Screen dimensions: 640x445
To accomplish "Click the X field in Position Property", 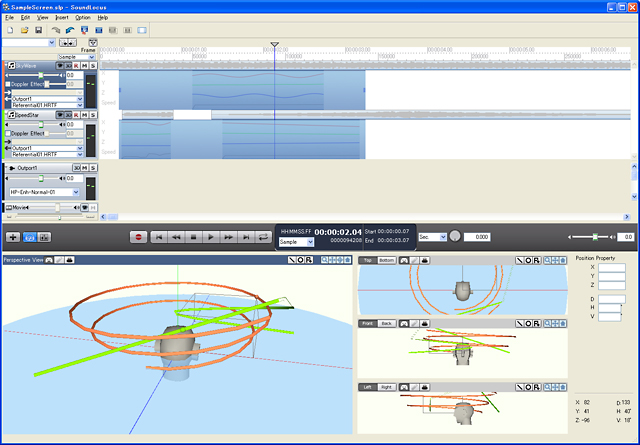I will pyautogui.click(x=612, y=268).
